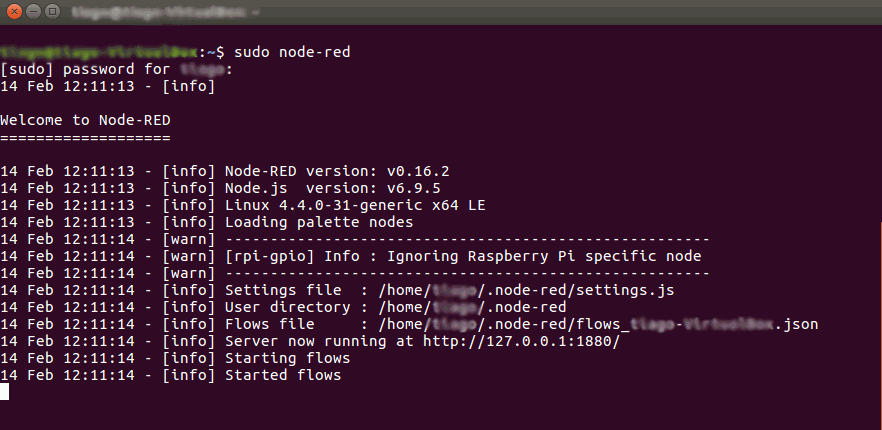Close the terminal window
This screenshot has height=430, width=882.
pos(14,11)
